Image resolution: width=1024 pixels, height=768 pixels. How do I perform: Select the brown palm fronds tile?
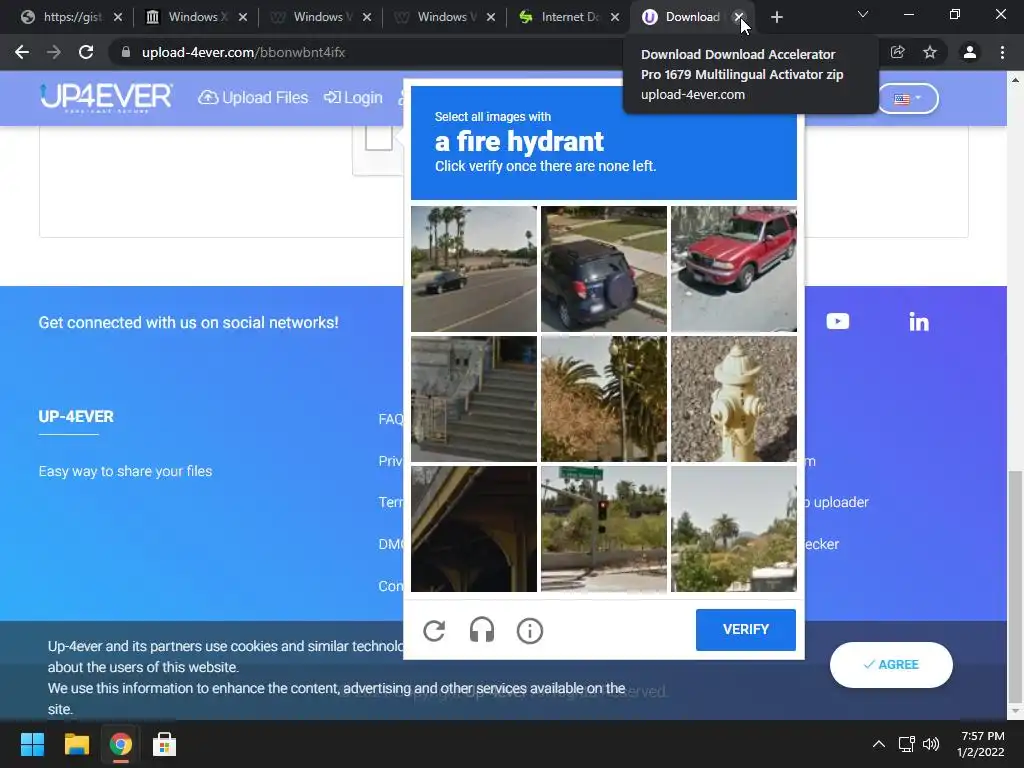coord(604,399)
